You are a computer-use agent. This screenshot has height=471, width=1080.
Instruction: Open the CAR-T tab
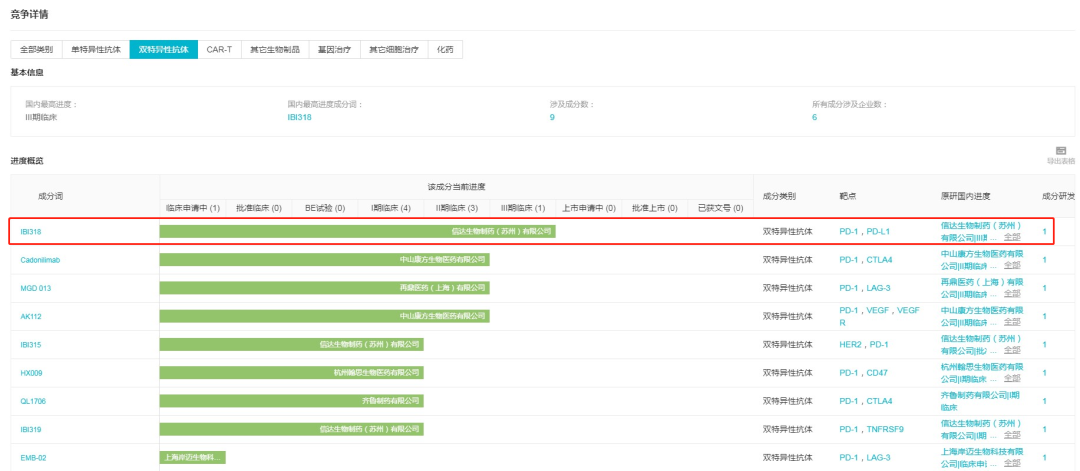pyautogui.click(x=219, y=50)
